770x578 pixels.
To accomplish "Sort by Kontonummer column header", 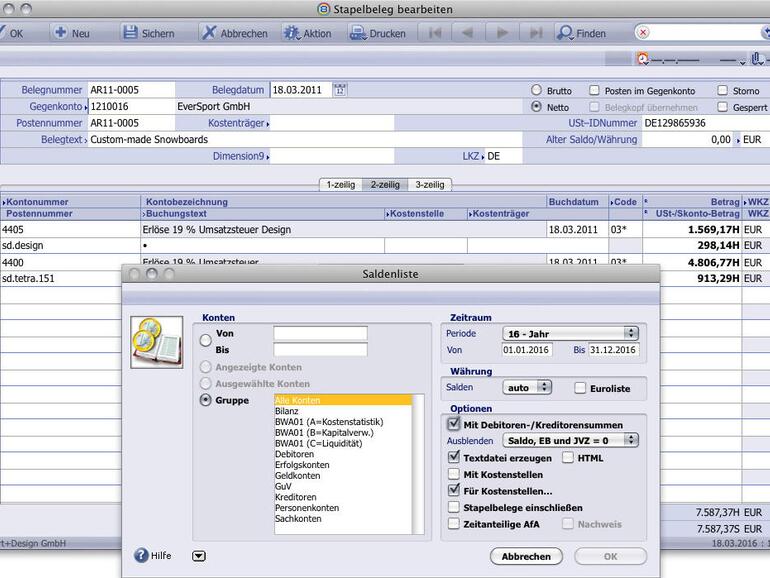I will [x=71, y=202].
